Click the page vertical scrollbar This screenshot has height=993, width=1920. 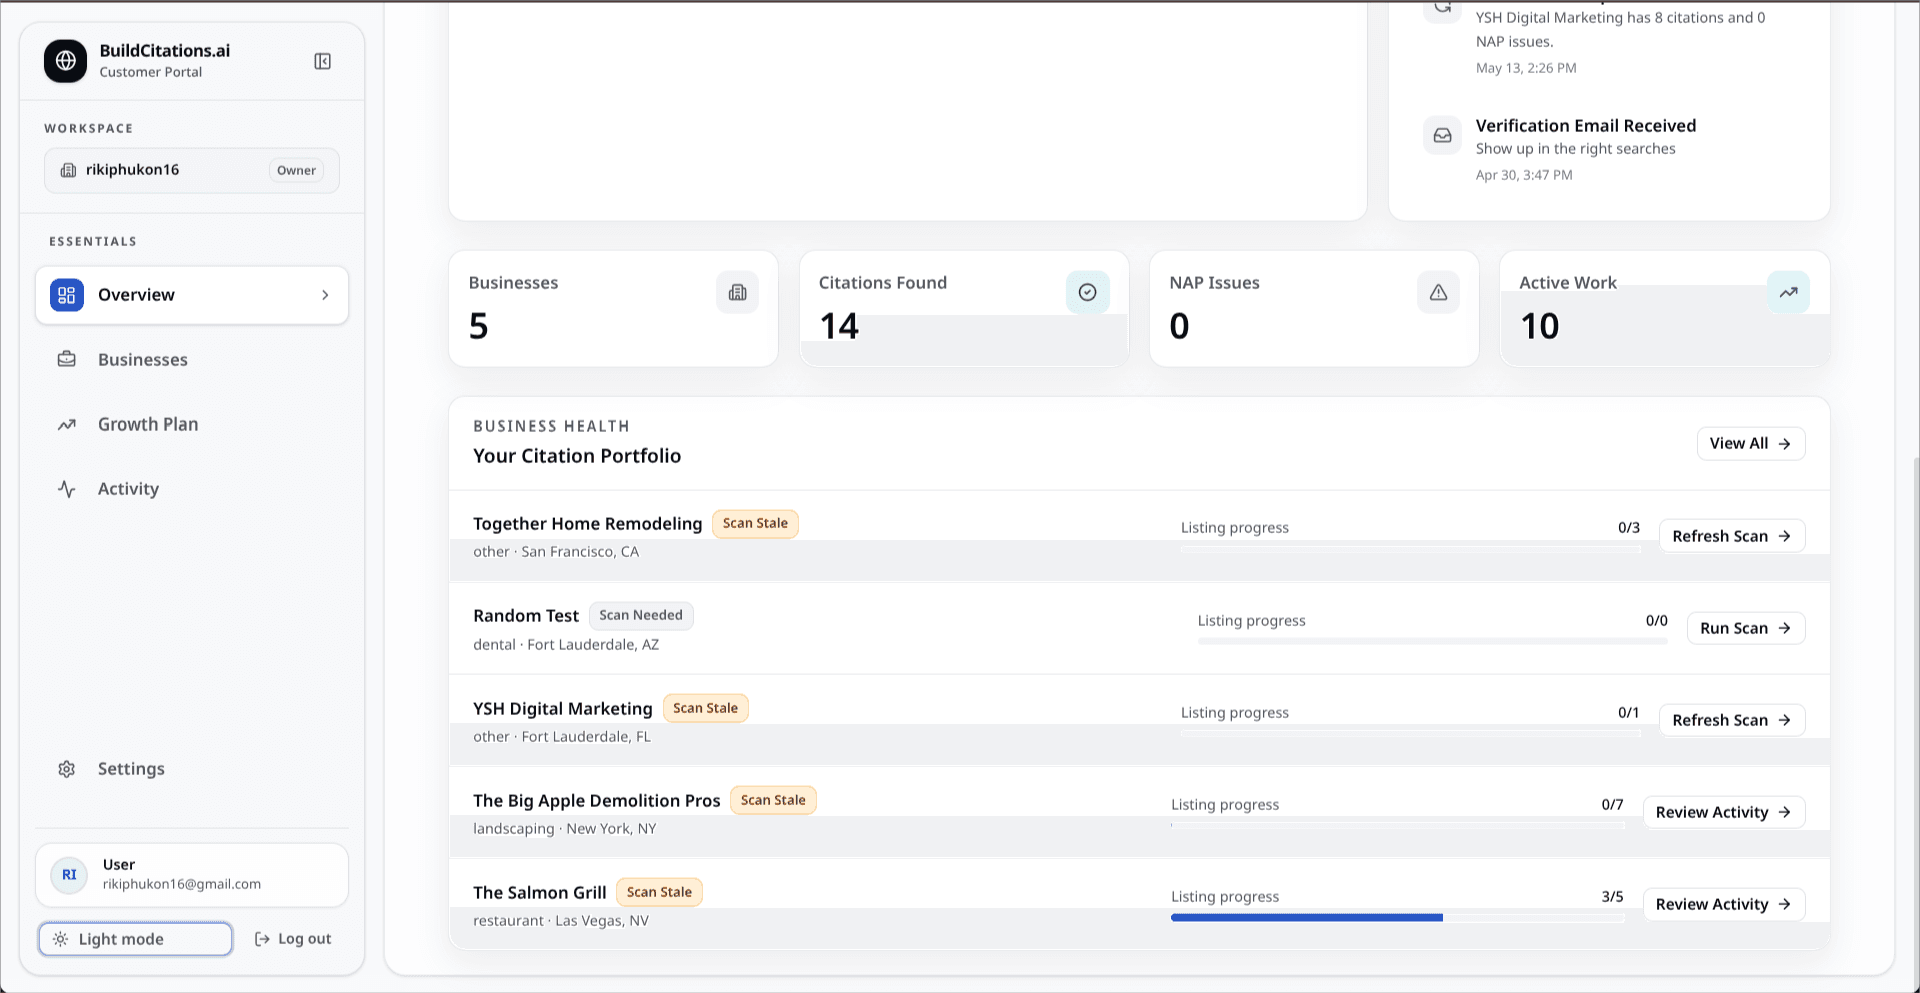(1915, 725)
